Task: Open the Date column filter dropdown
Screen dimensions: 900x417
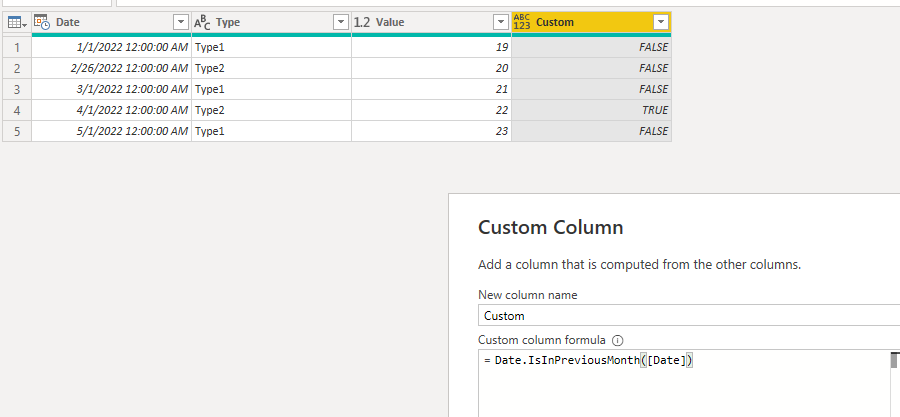Action: point(181,22)
